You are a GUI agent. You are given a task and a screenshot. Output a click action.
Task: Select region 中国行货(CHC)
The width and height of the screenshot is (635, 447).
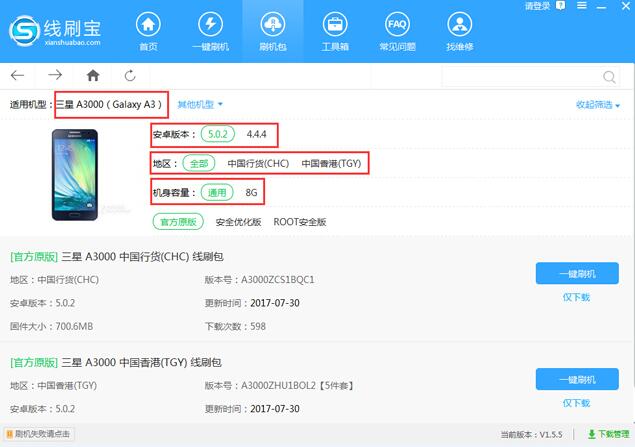[x=258, y=164]
